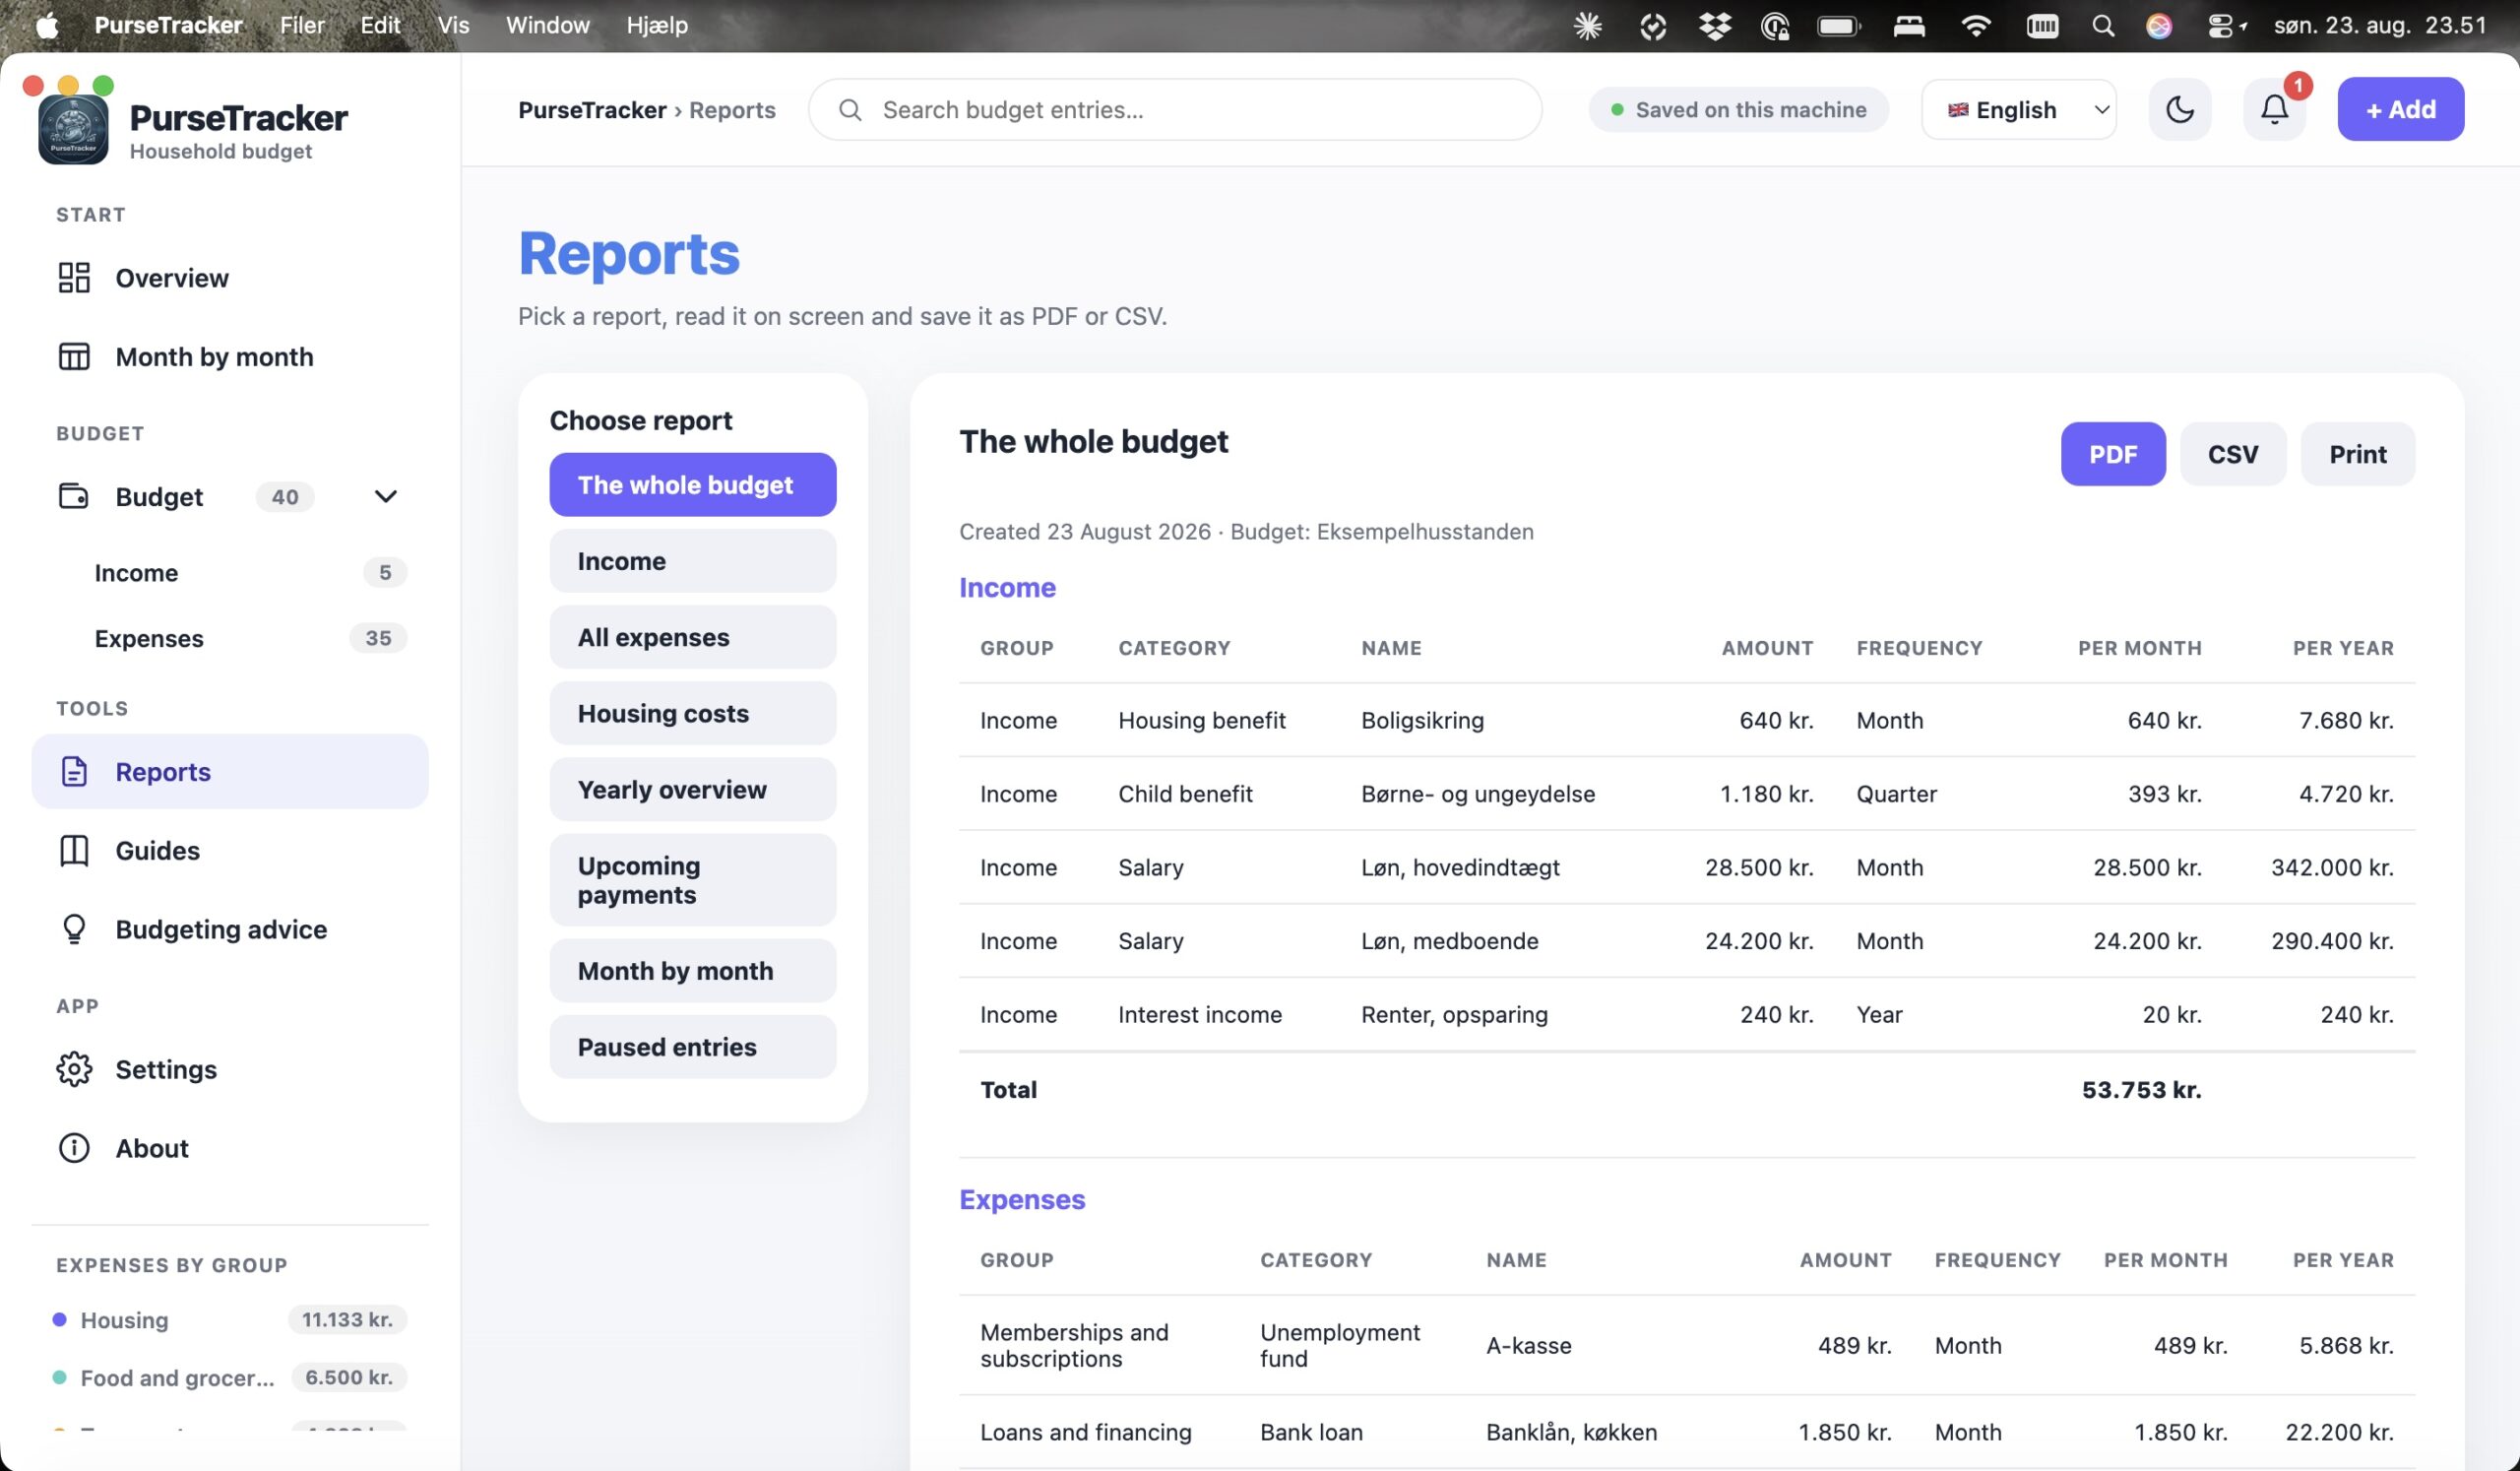
Task: Click the Børne- og ungeydelse cell
Action: 1478,794
